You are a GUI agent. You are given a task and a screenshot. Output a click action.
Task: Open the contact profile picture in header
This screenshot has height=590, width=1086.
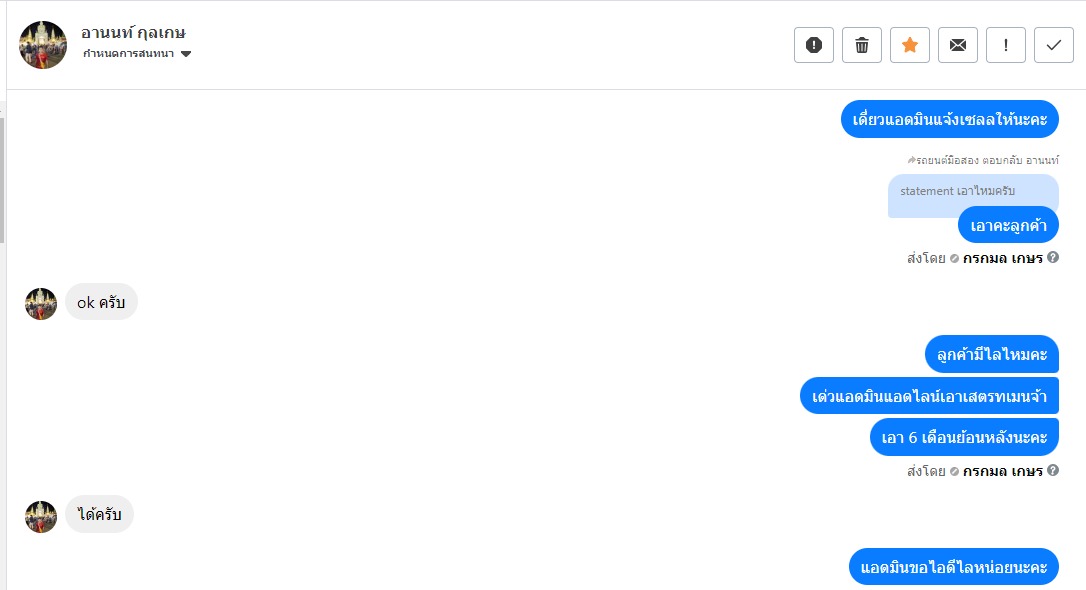tap(43, 45)
